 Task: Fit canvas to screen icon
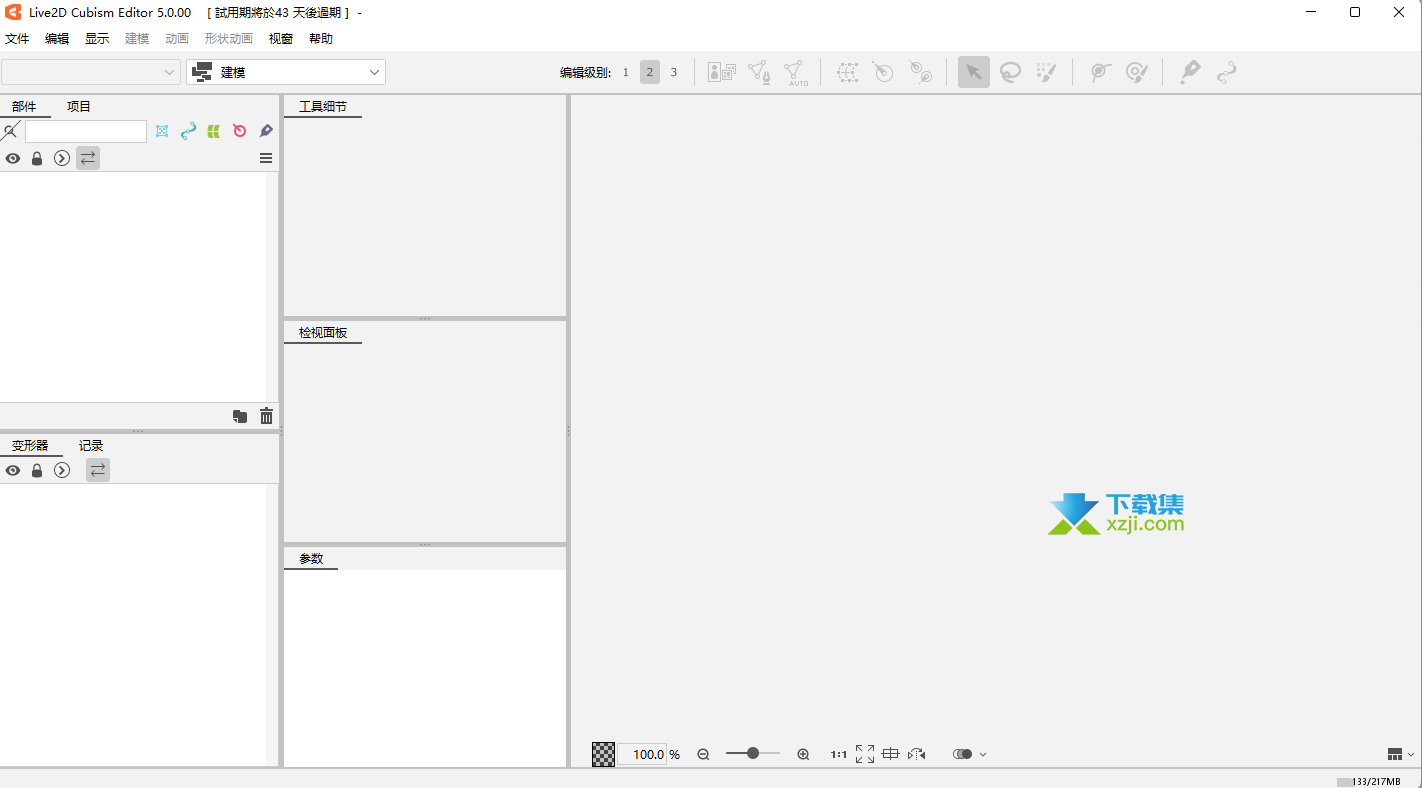tap(865, 754)
